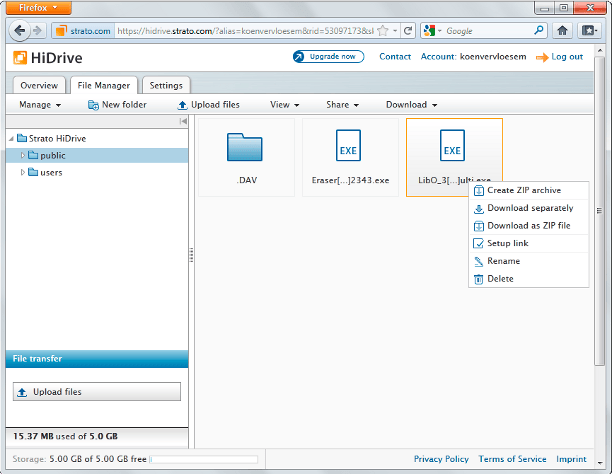This screenshot has width=612, height=474.
Task: Open the bookmarks menu icon
Action: pyautogui.click(x=589, y=30)
